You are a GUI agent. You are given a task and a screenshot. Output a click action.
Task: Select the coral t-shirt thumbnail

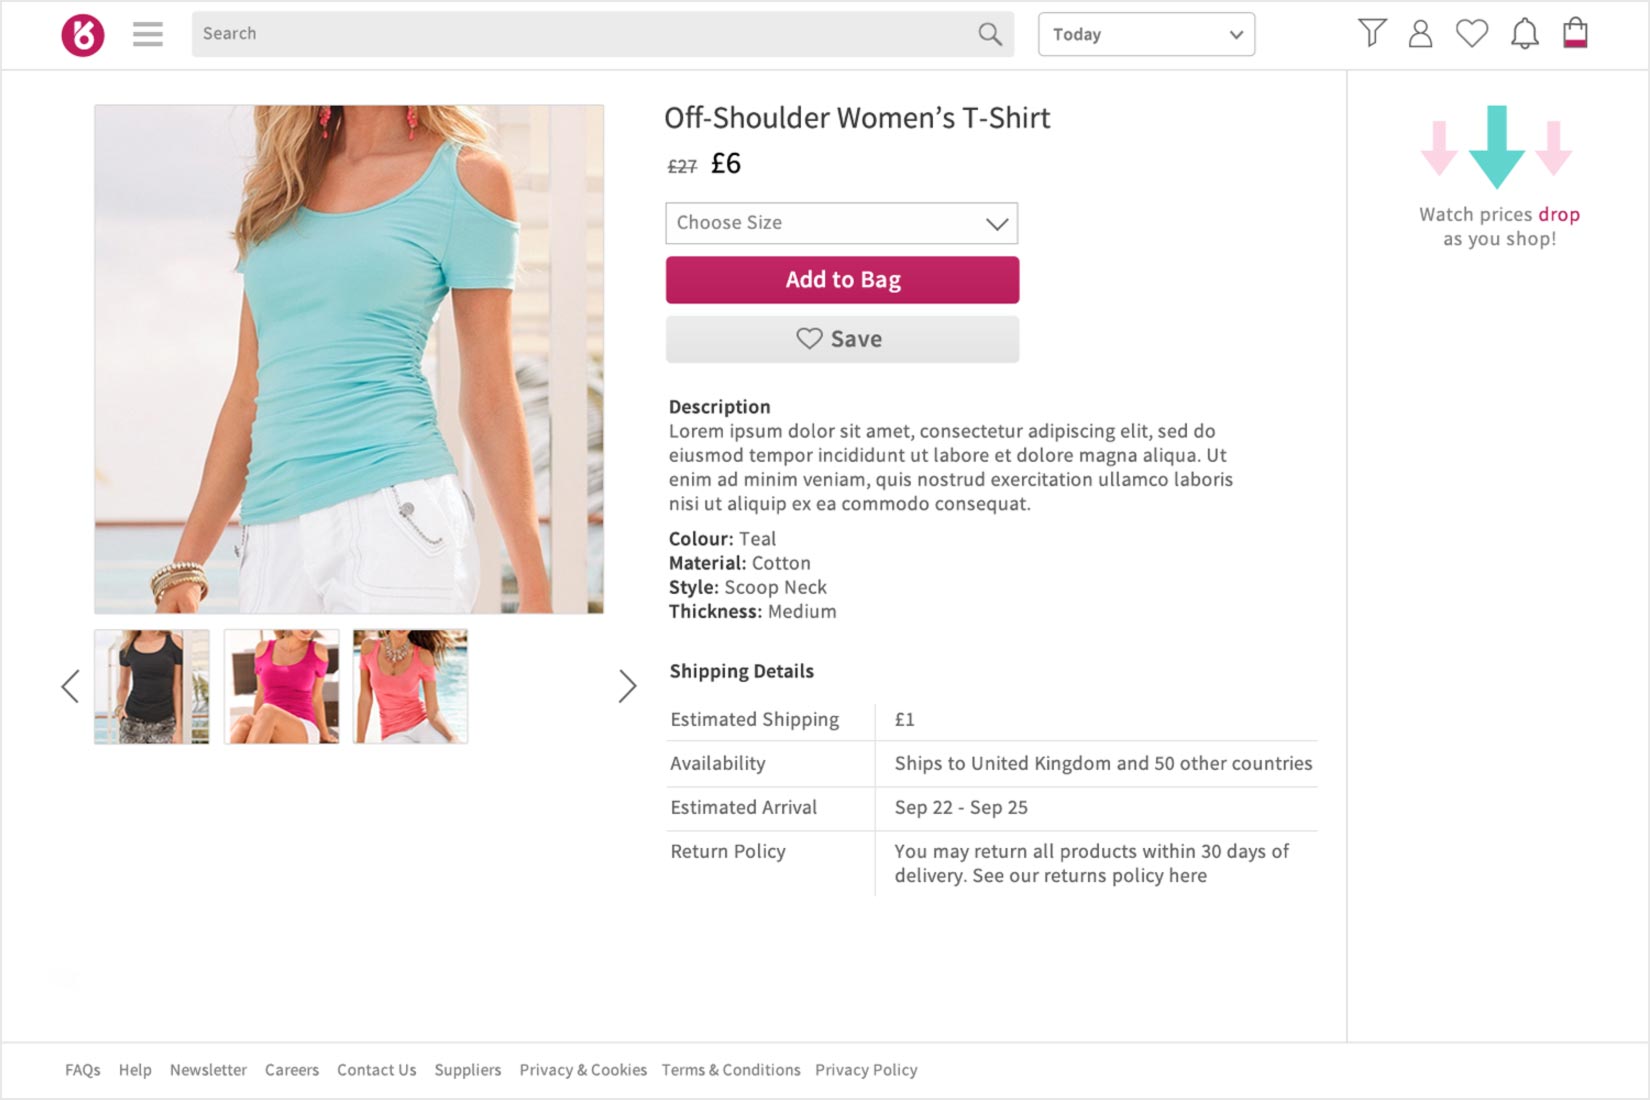(410, 686)
